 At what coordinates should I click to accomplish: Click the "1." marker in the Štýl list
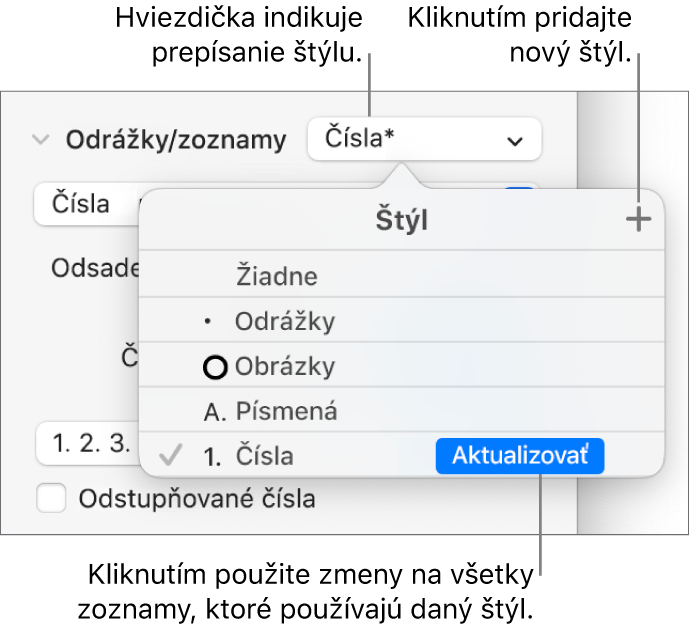point(212,456)
